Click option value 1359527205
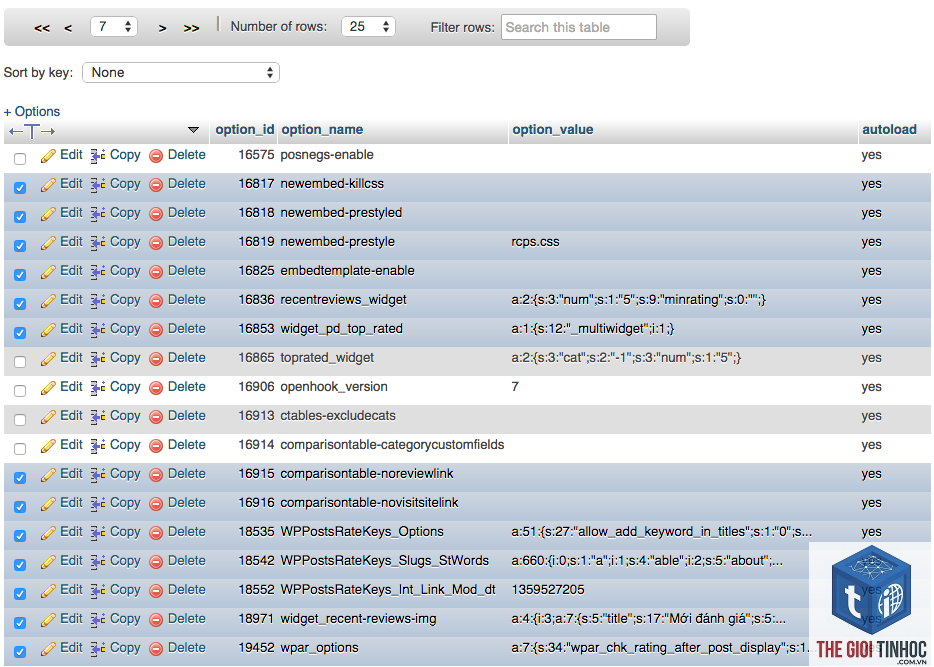This screenshot has width=934, height=667. pos(548,590)
